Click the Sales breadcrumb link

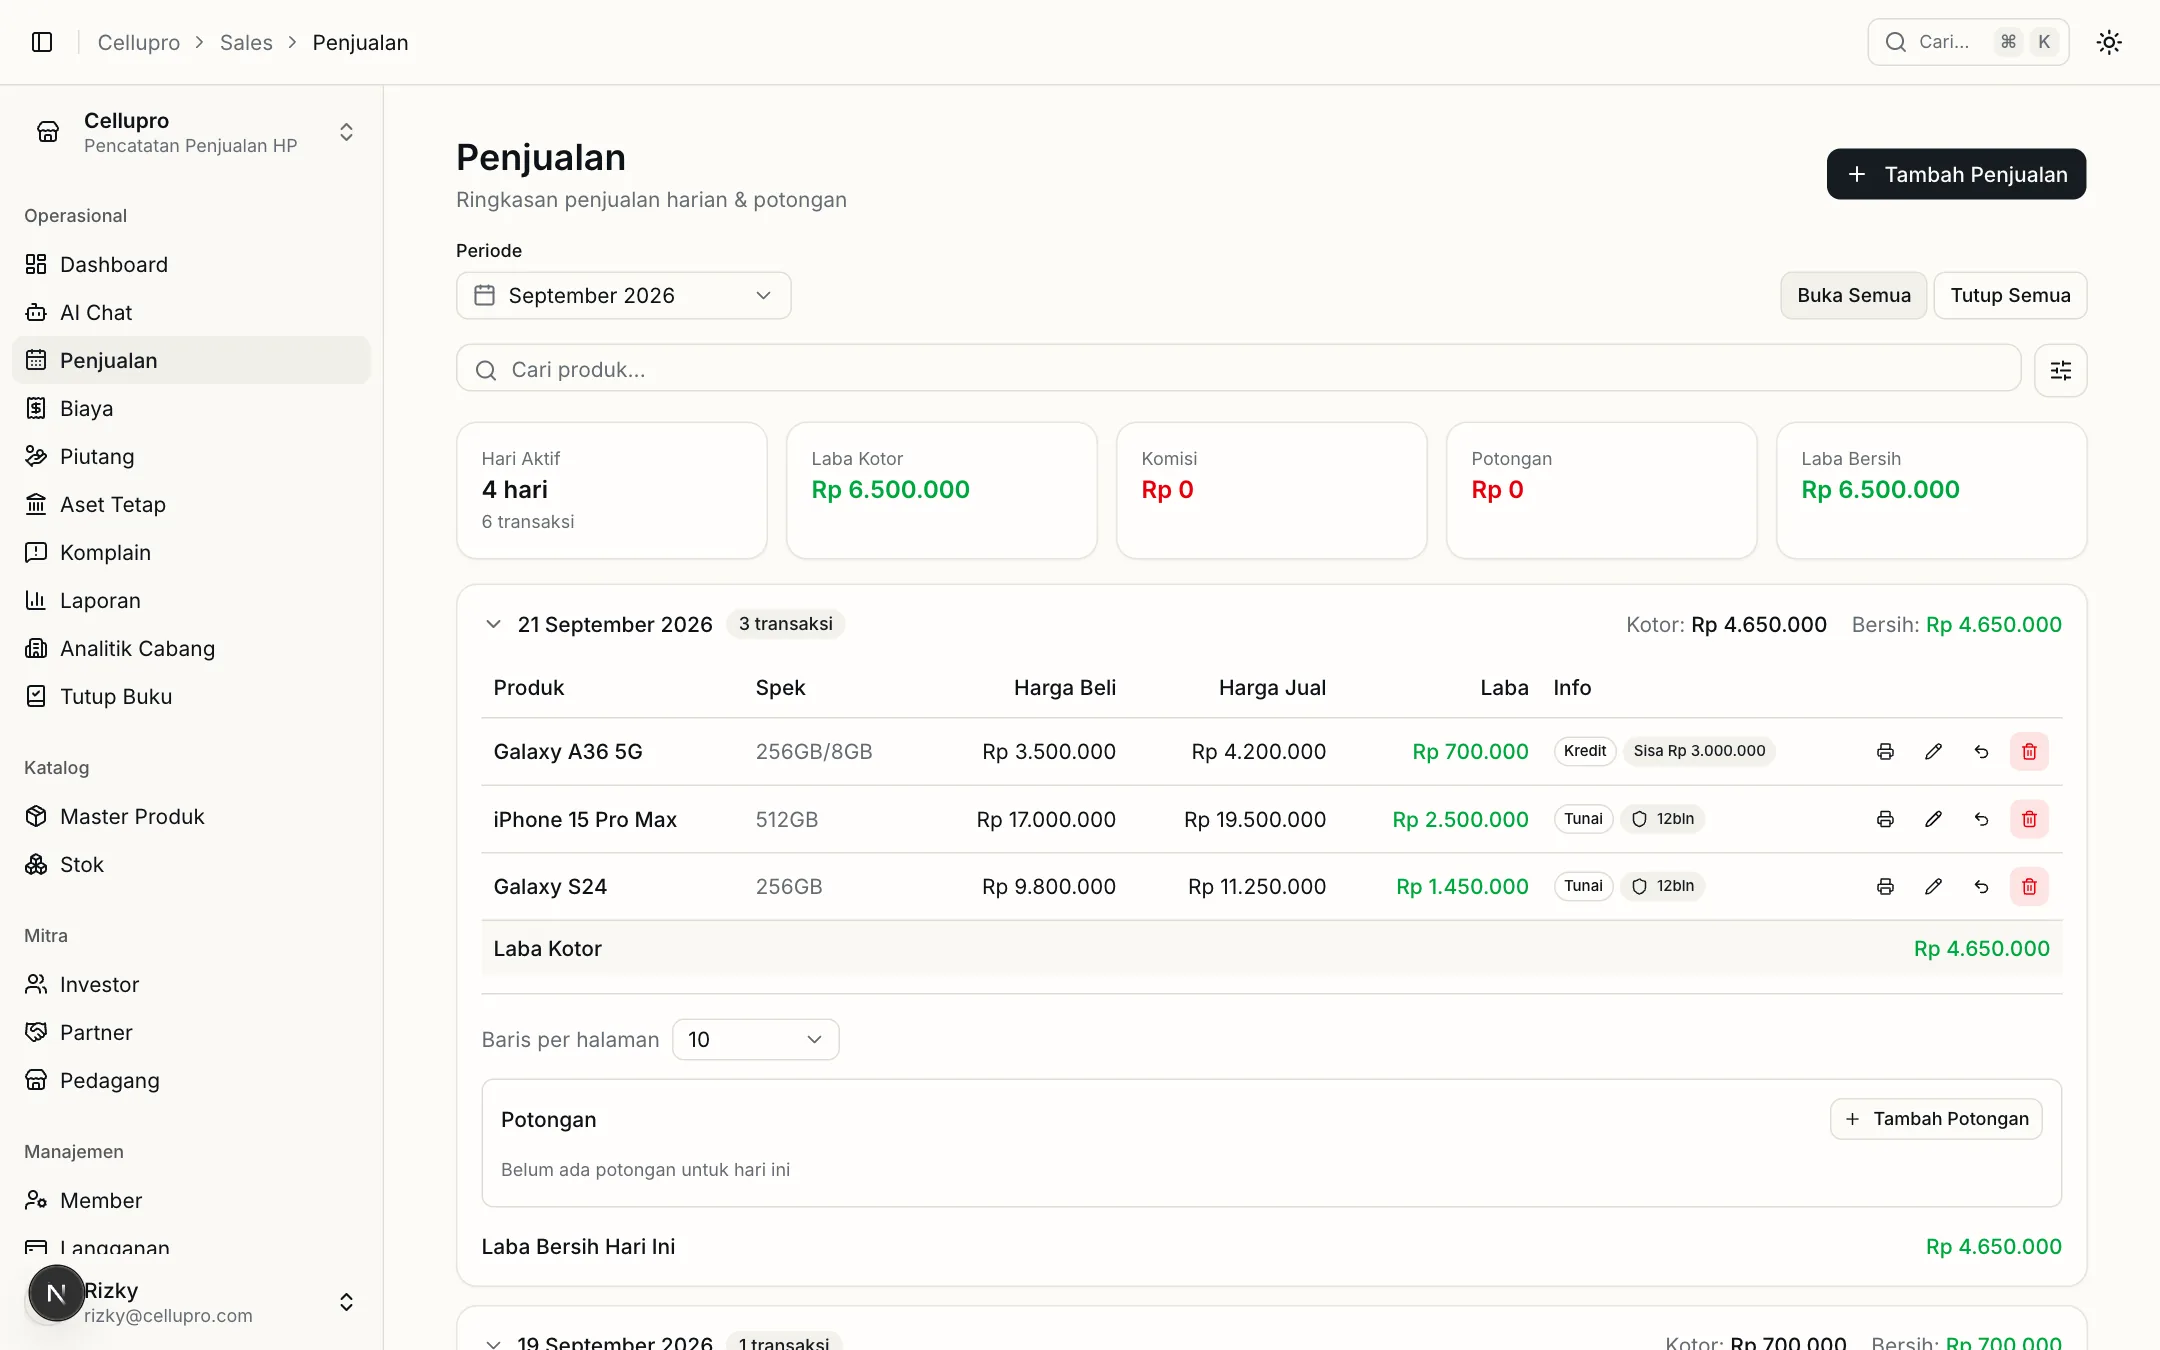(246, 42)
